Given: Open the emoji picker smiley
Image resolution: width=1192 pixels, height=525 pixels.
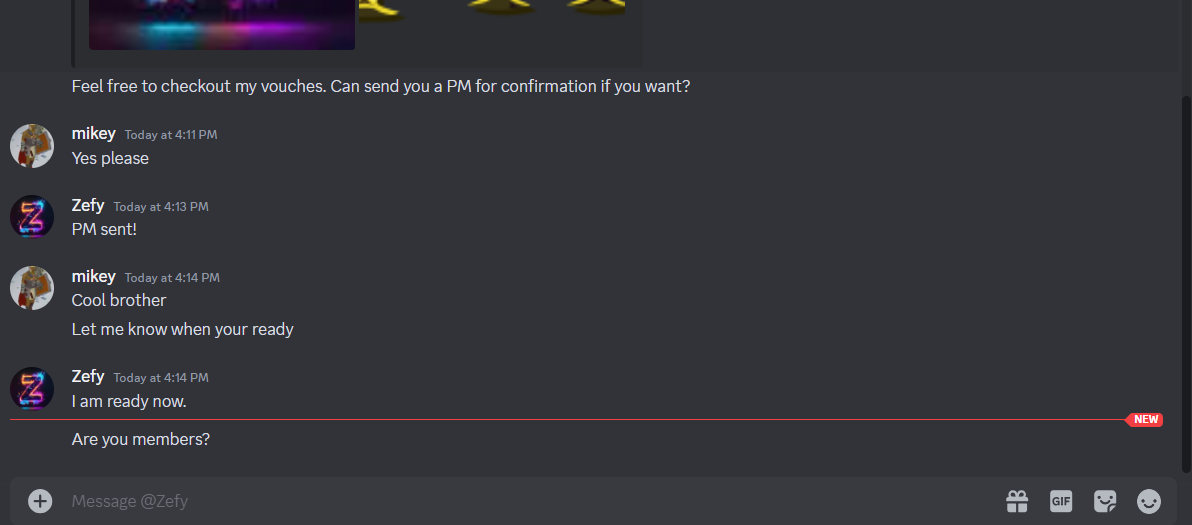Looking at the screenshot, I should point(1149,501).
